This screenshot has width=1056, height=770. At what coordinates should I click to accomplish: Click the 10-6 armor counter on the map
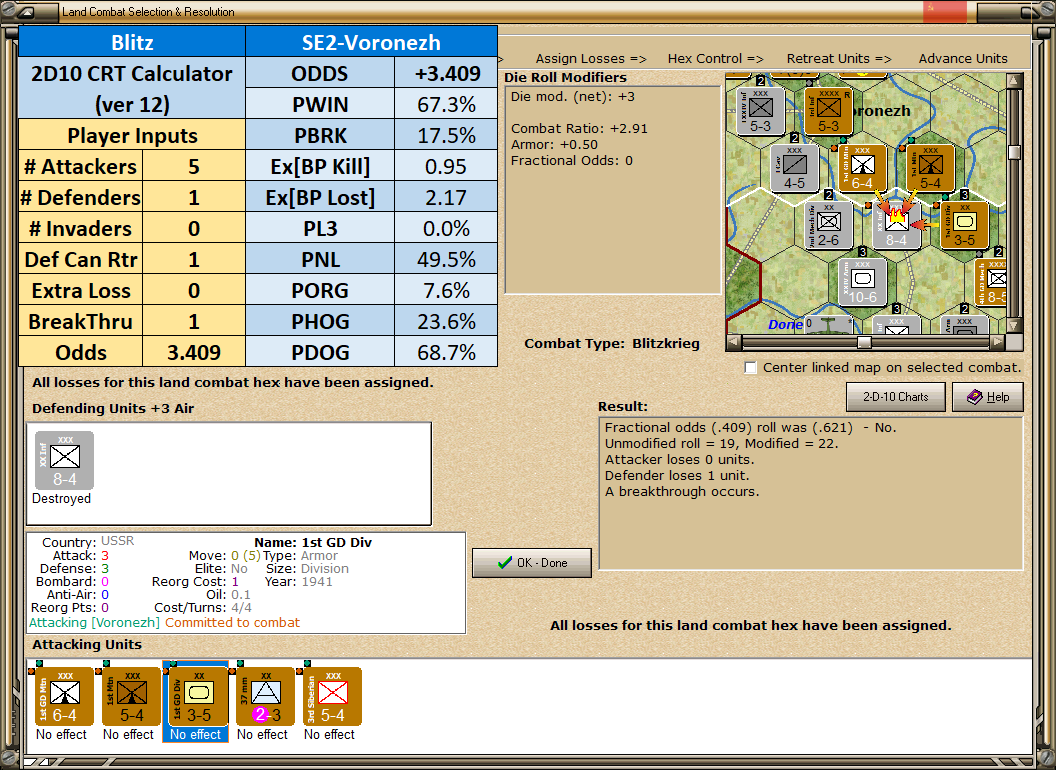[x=862, y=282]
